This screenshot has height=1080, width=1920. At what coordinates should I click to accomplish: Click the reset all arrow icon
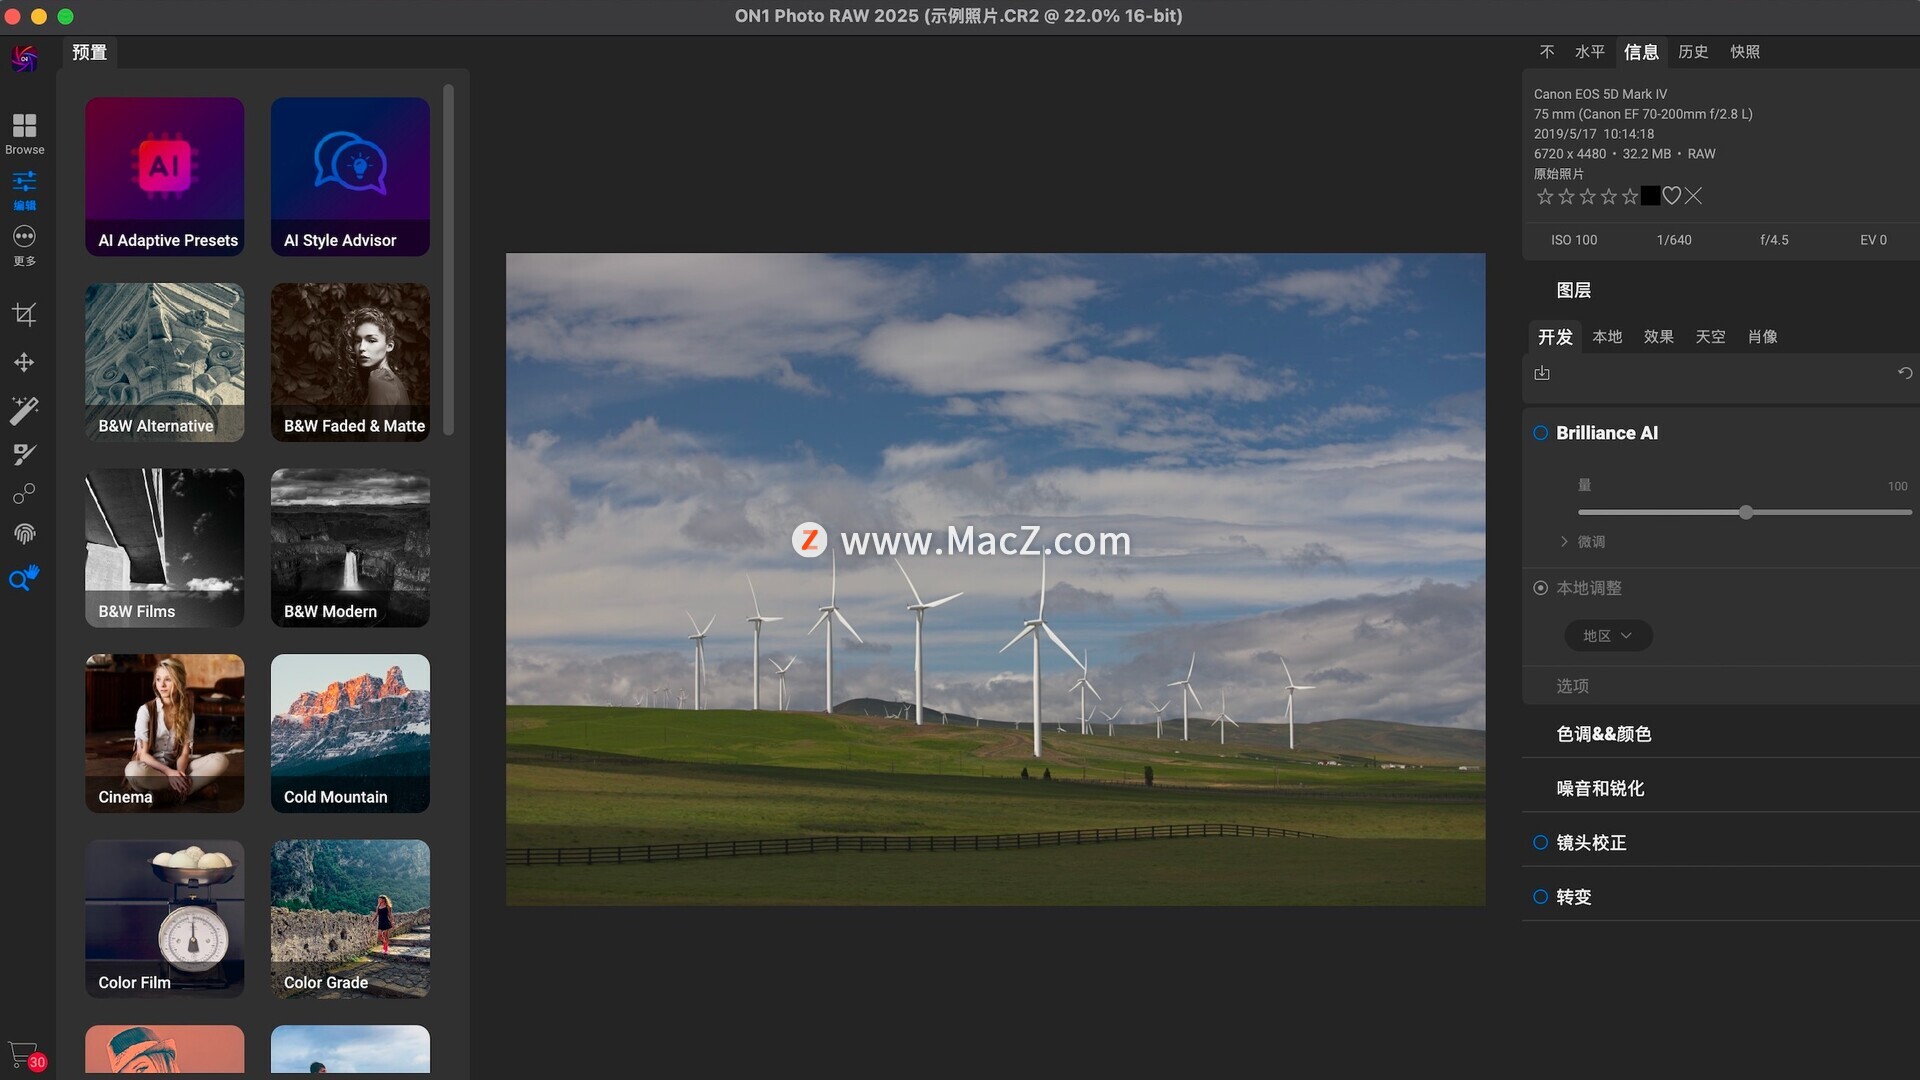1905,373
